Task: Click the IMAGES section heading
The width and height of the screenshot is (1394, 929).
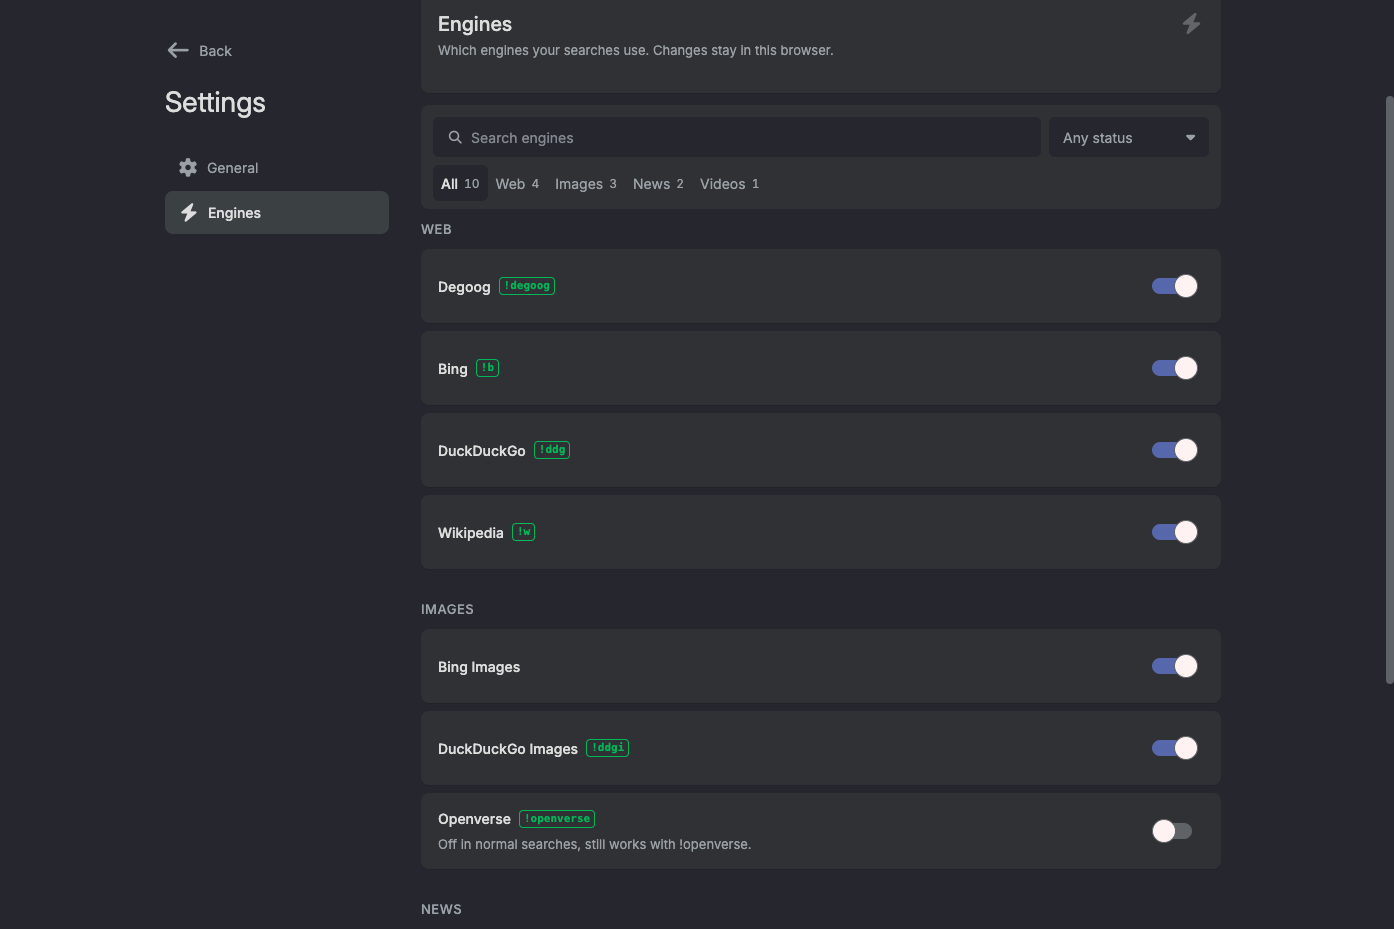Action: (x=447, y=609)
